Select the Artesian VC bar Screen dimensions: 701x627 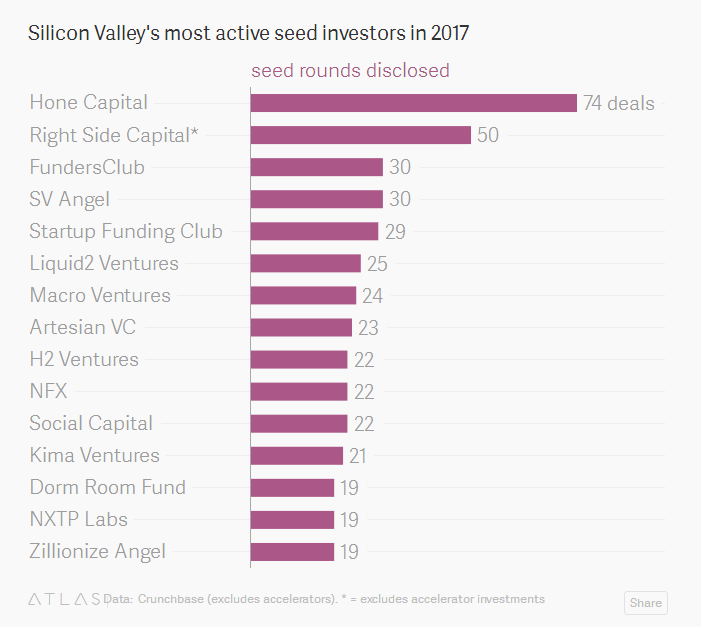point(301,327)
